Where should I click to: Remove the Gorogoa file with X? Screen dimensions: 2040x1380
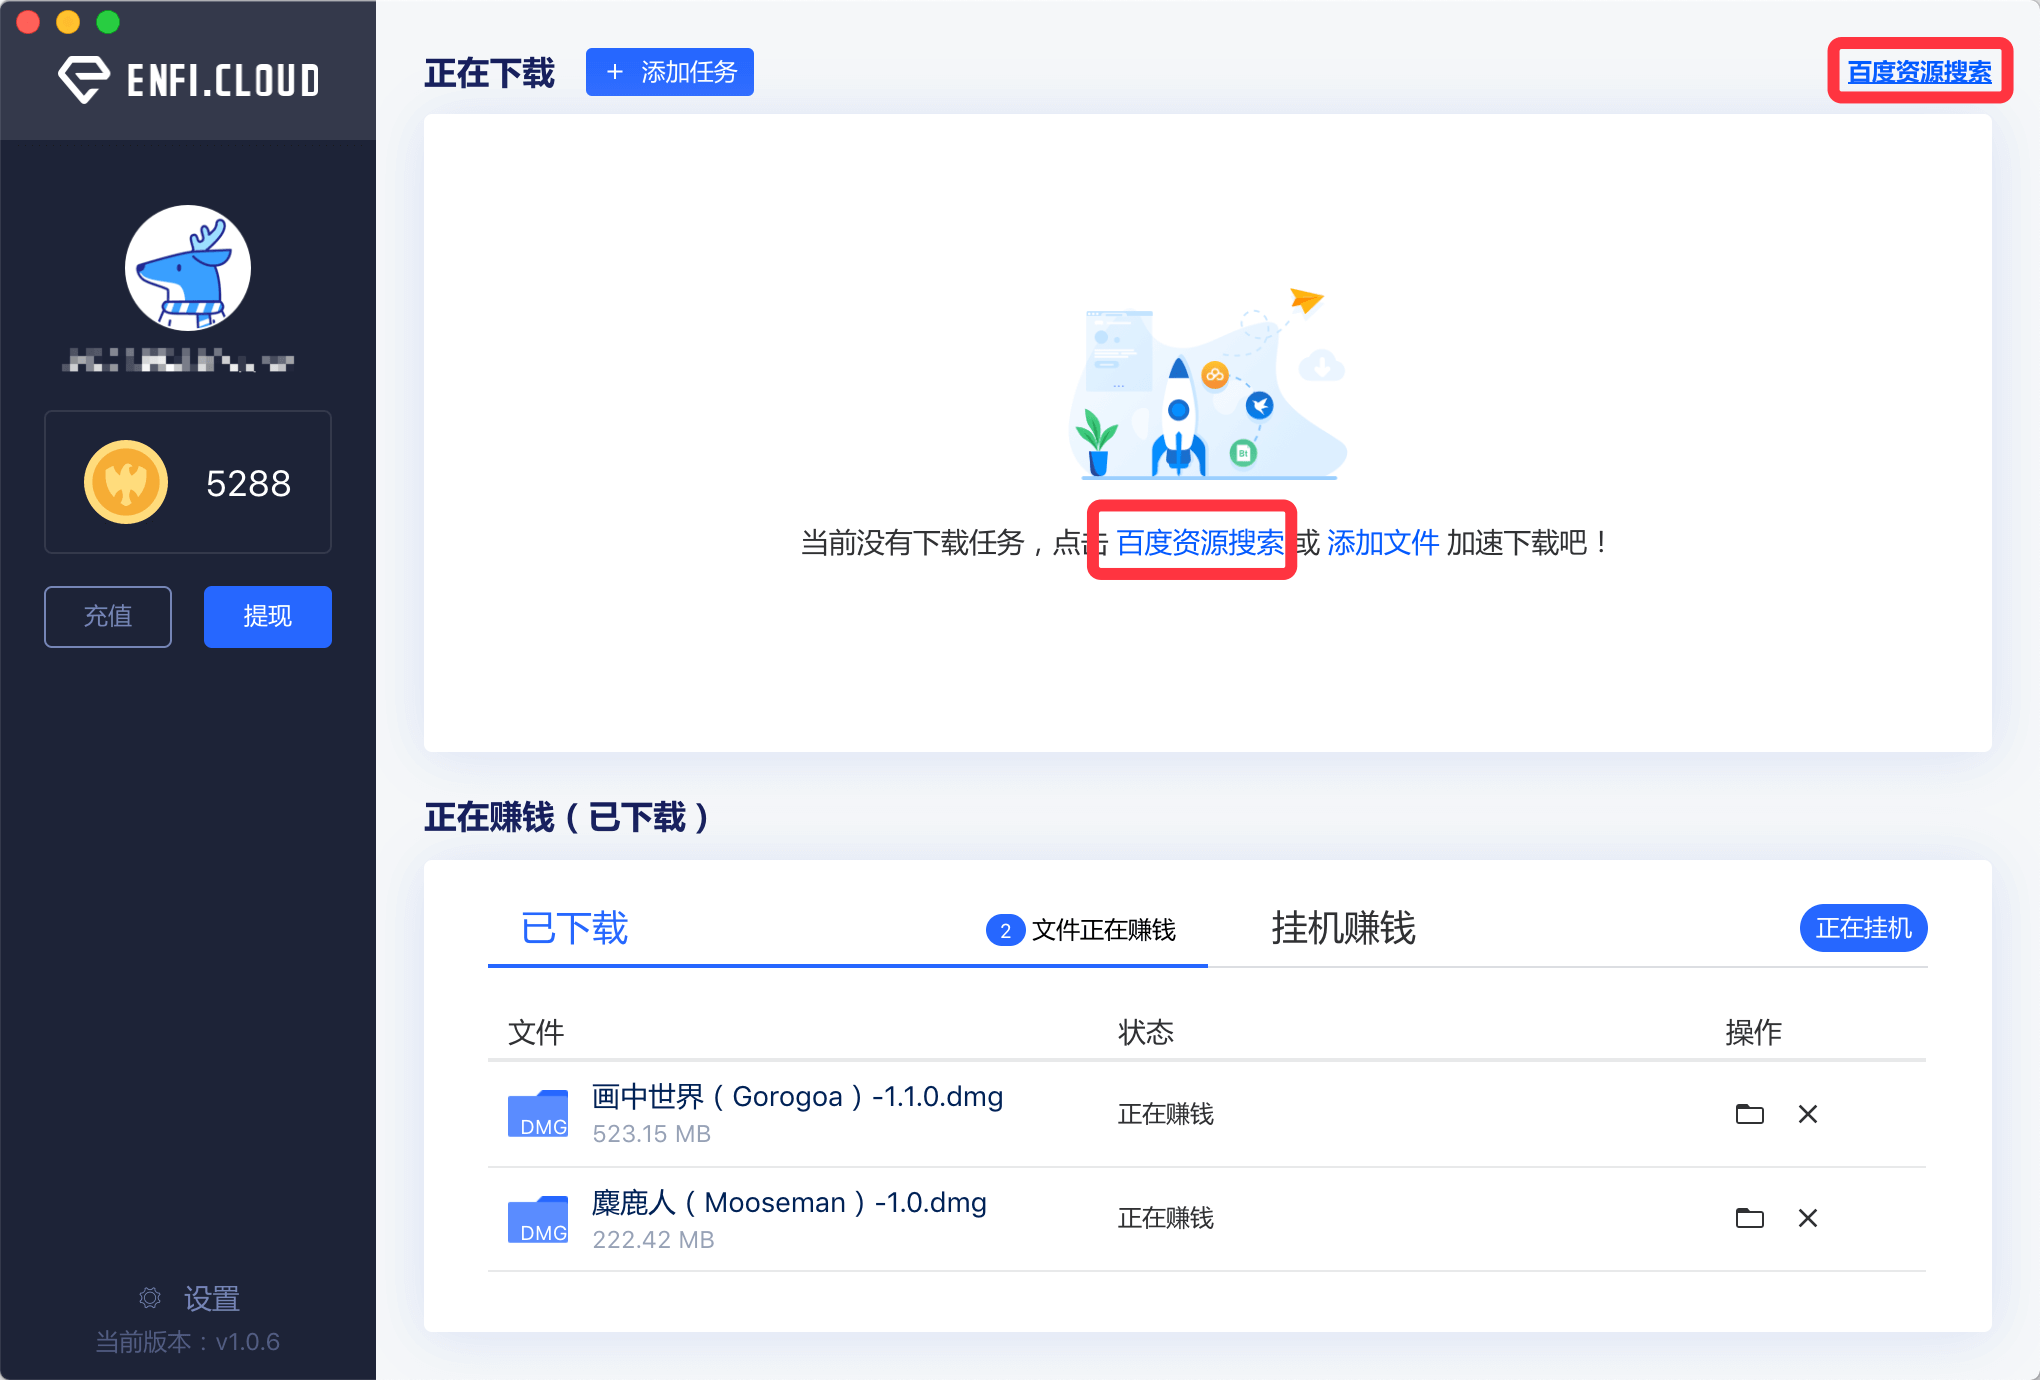(x=1808, y=1113)
